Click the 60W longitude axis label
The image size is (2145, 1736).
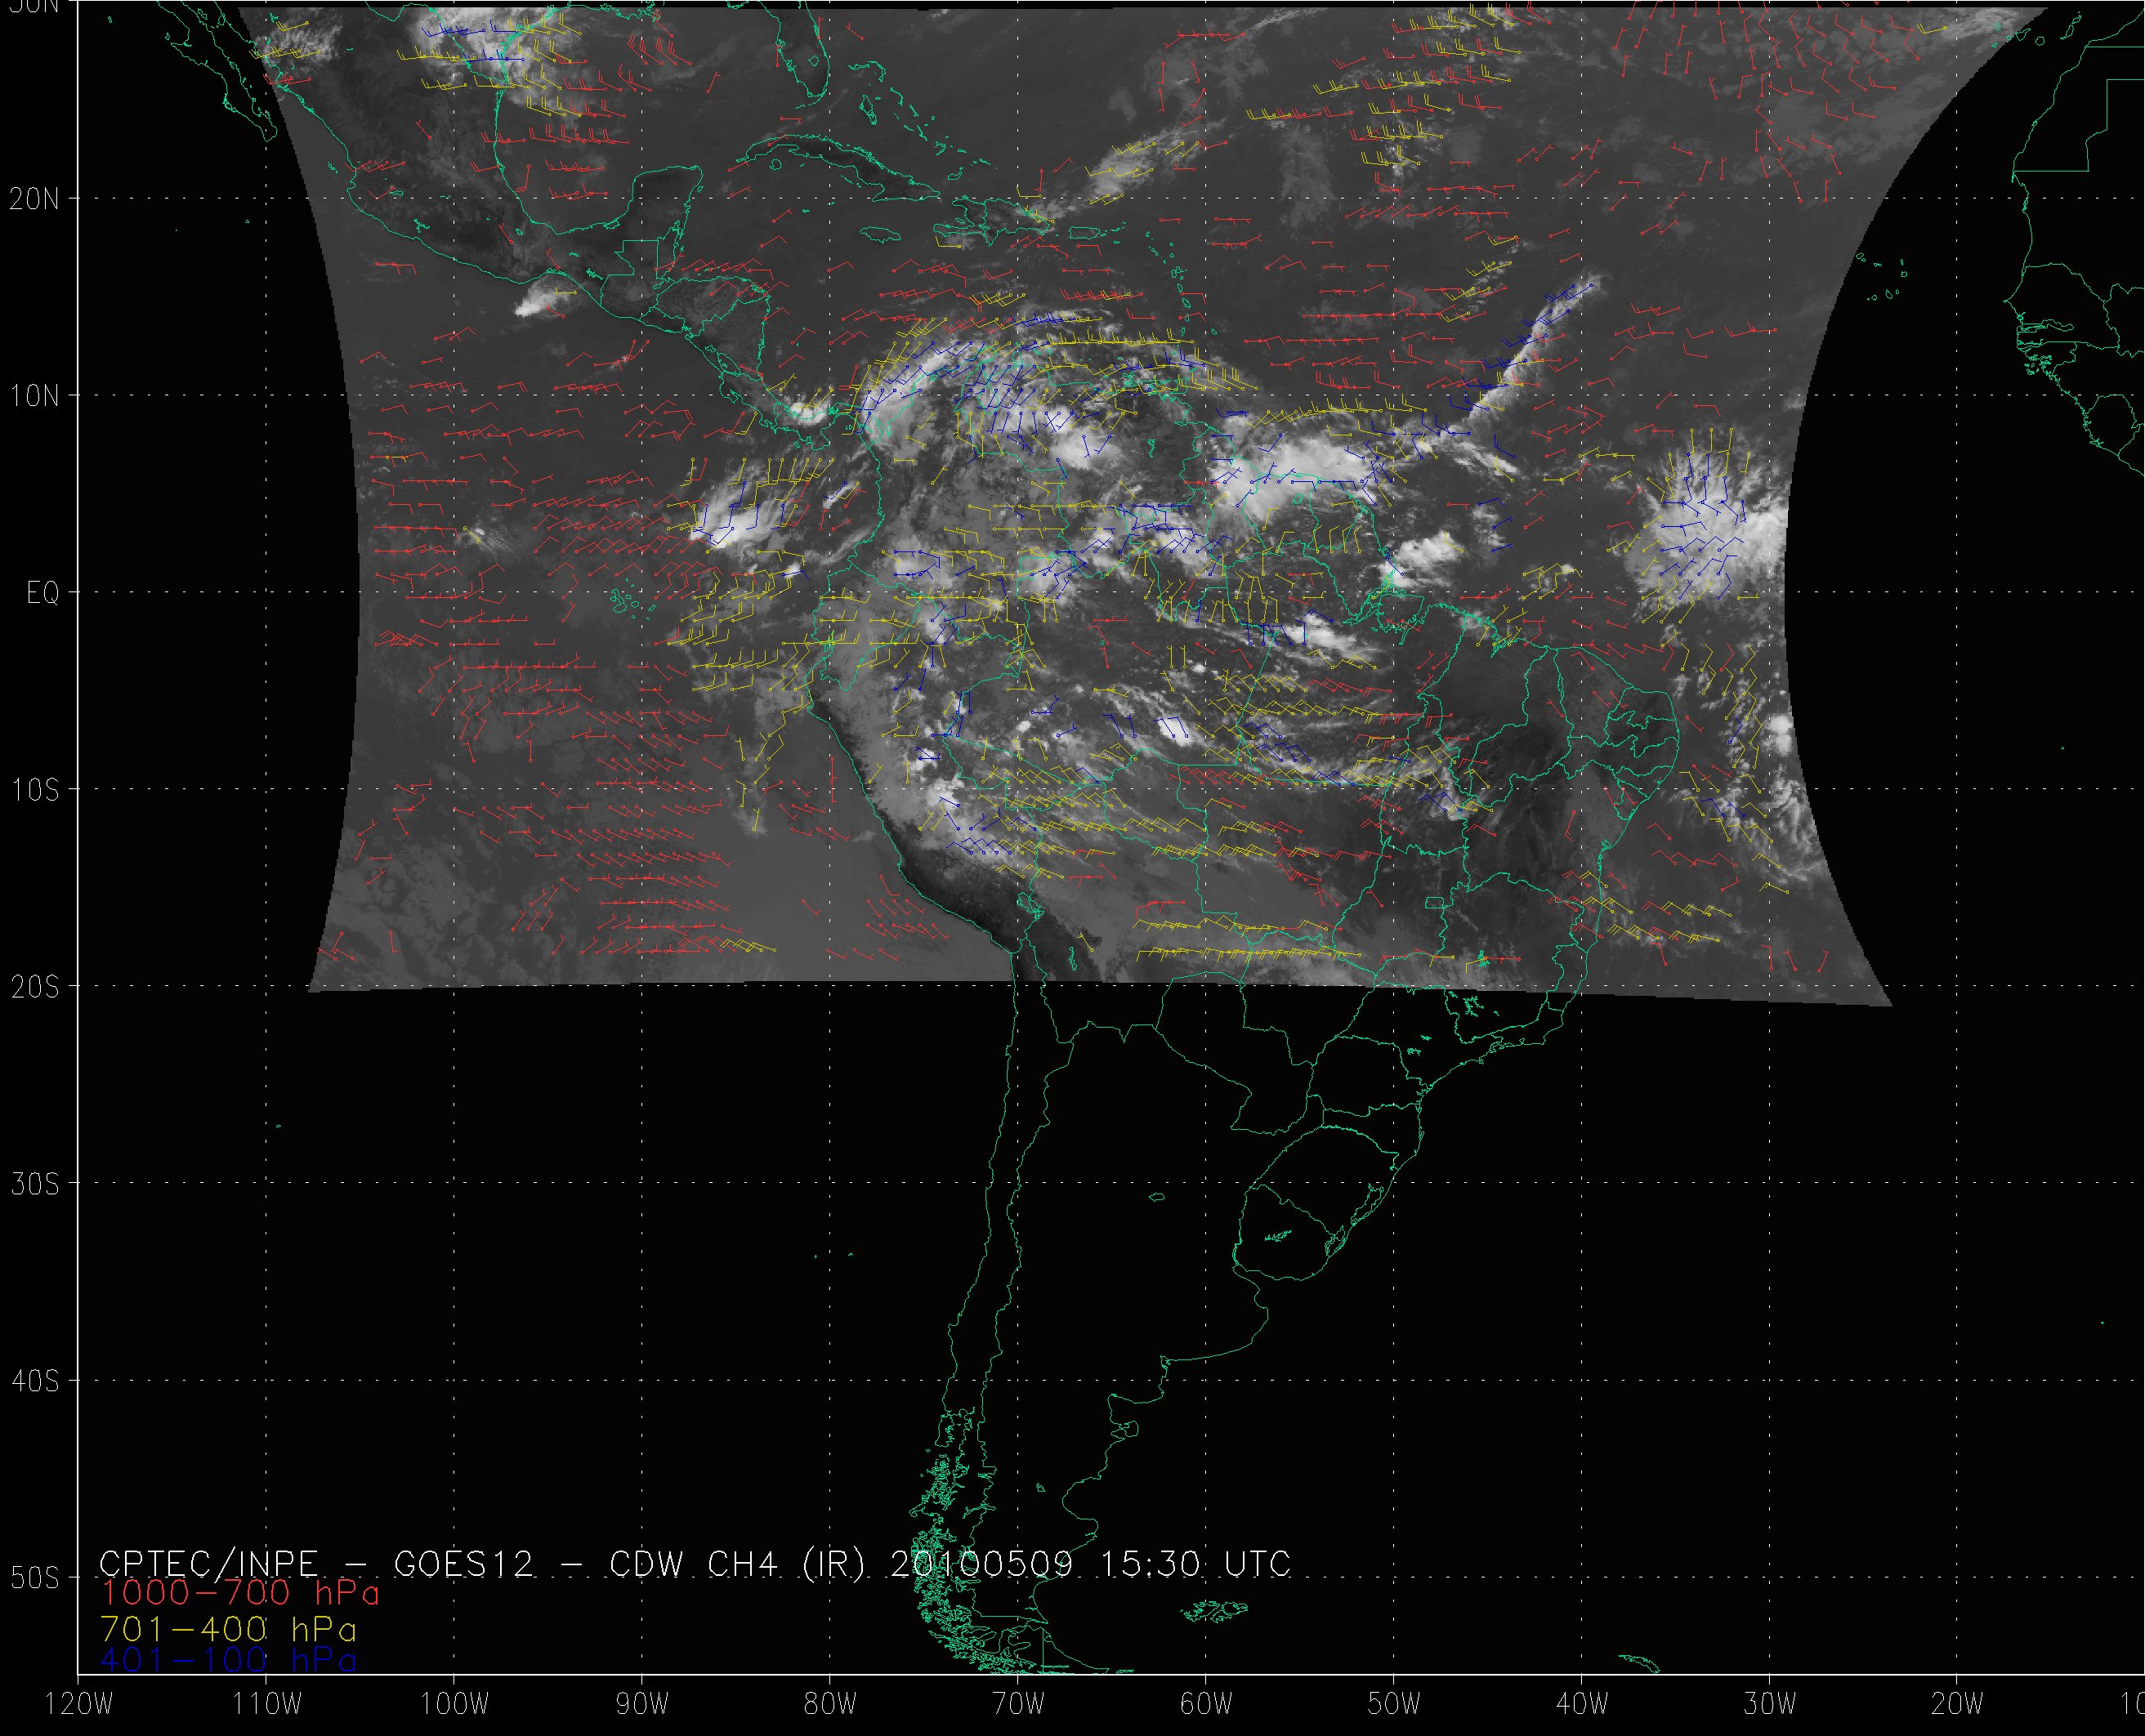(x=1206, y=1705)
